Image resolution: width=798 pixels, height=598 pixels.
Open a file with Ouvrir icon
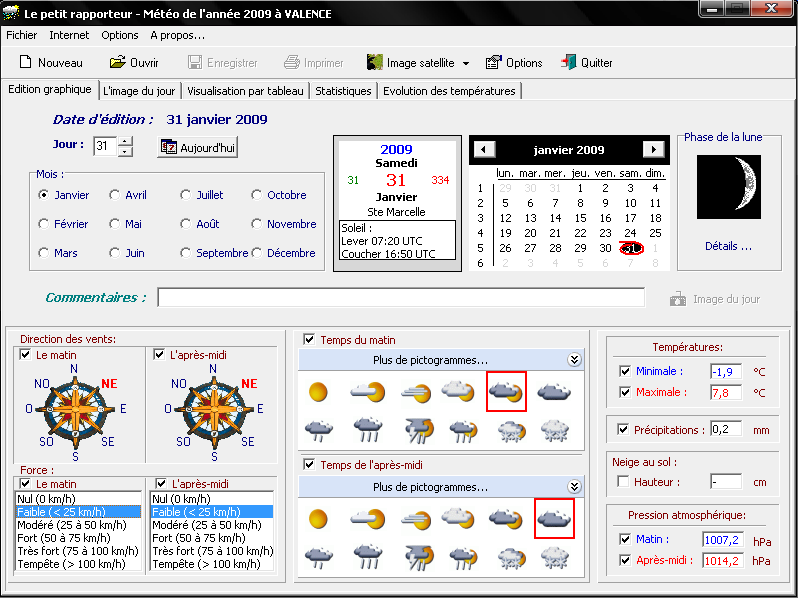click(116, 63)
